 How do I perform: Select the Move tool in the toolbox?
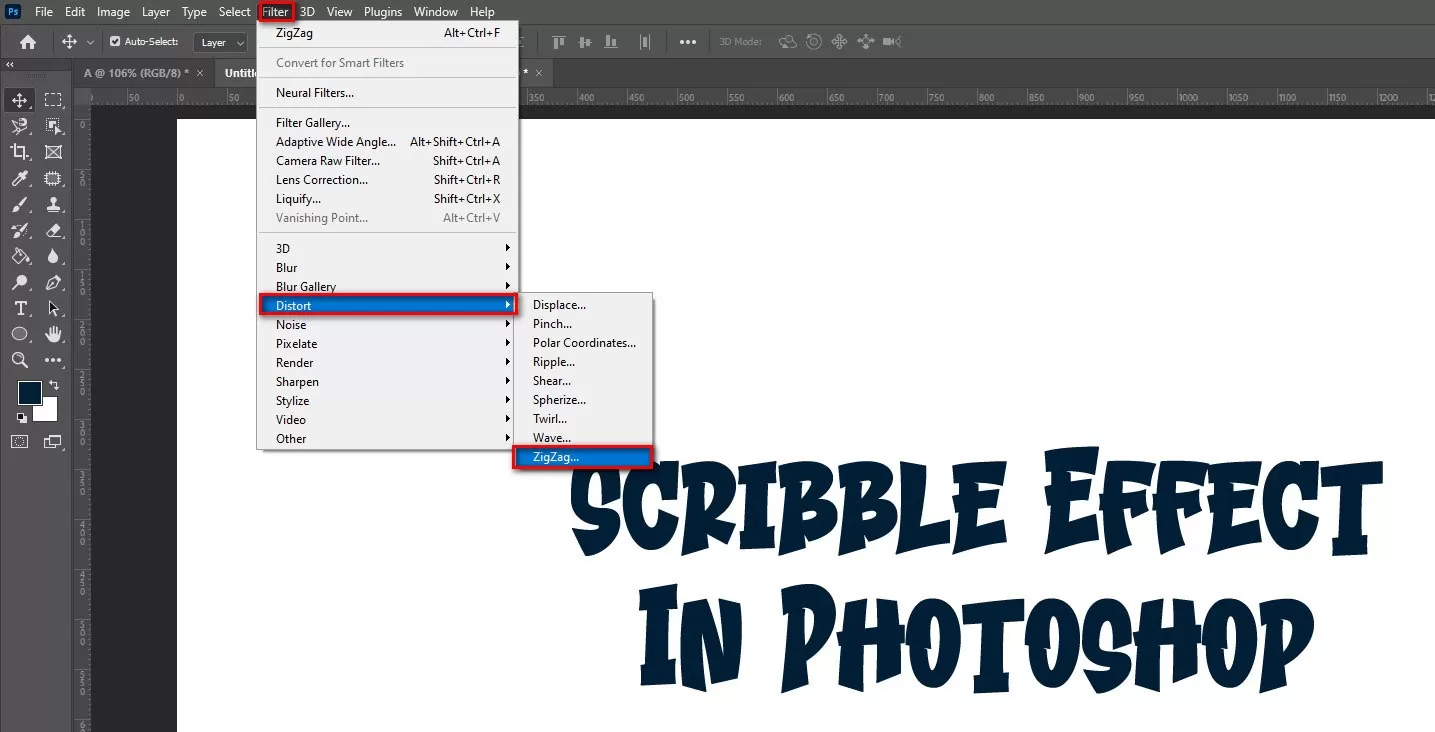coord(19,100)
